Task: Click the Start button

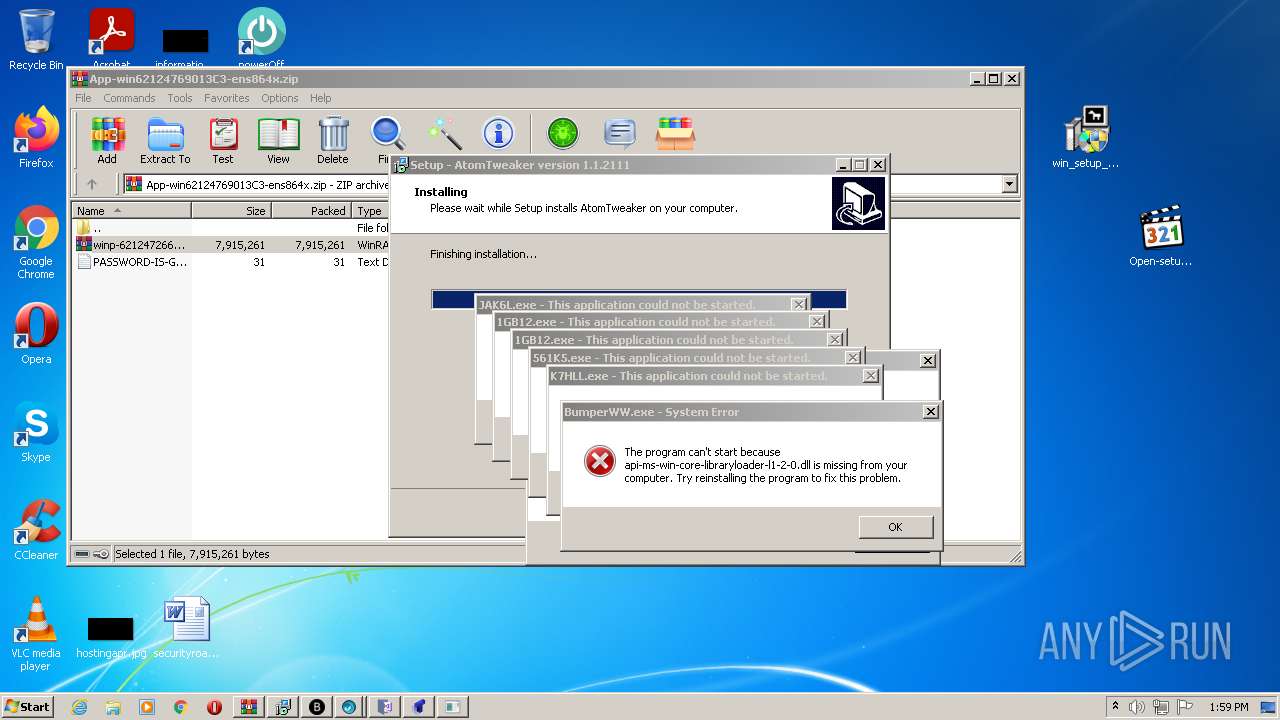Action: pos(27,706)
